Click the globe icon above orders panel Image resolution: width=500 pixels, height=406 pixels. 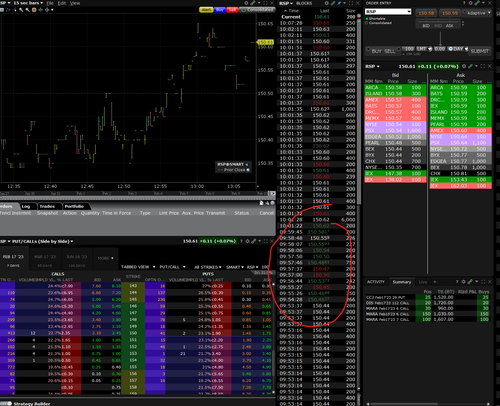point(273,203)
